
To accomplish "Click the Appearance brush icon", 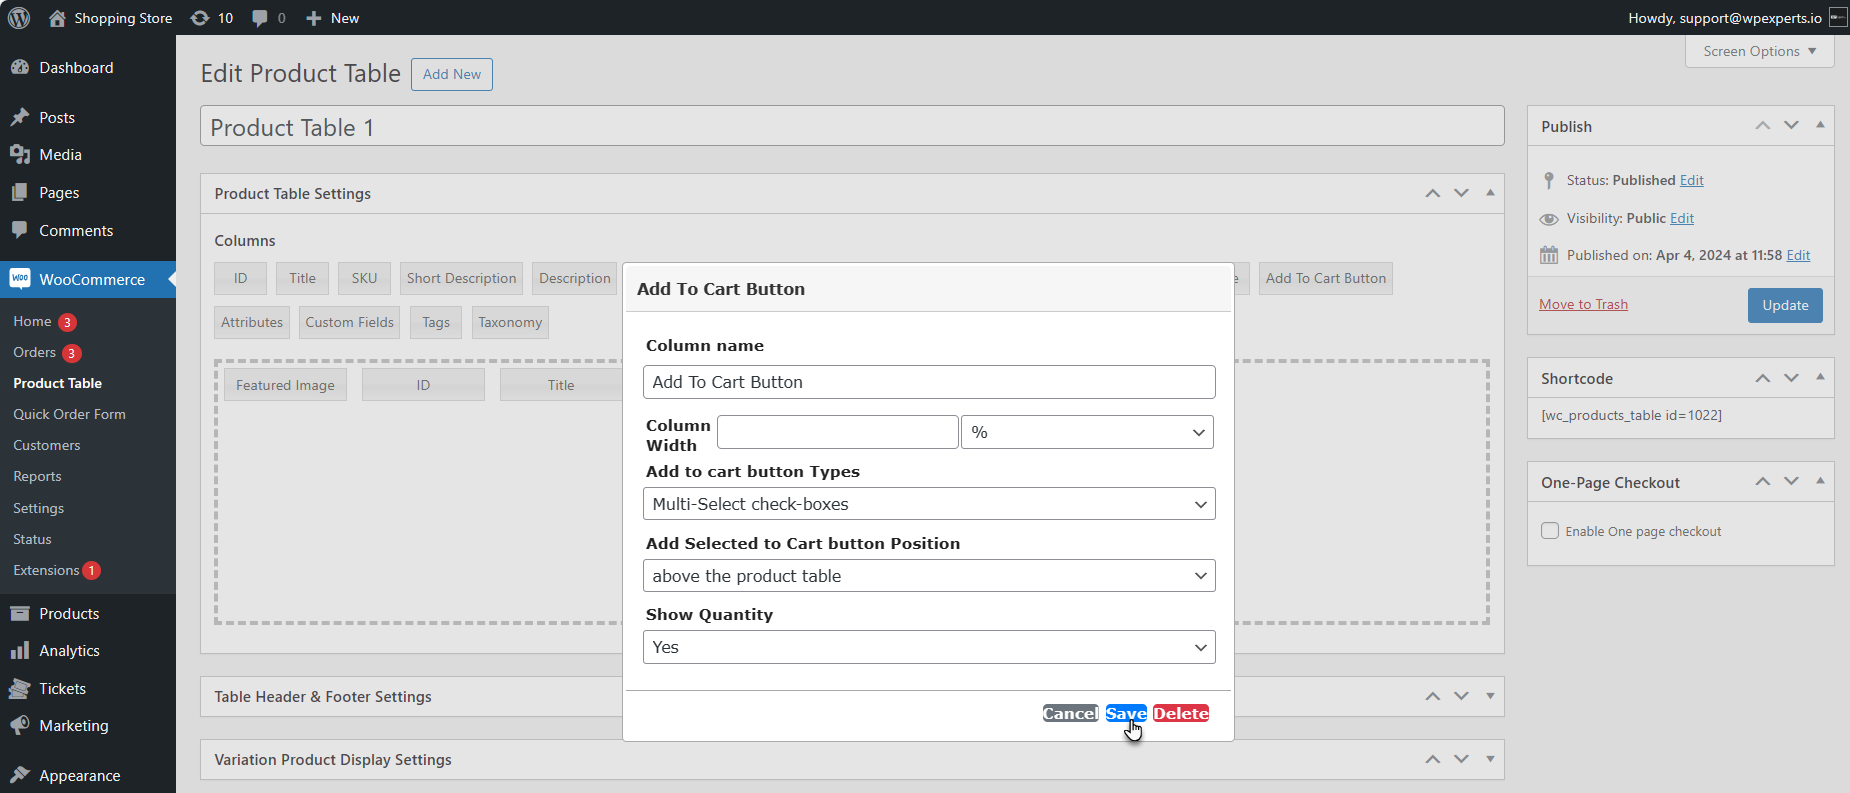I will point(20,776).
